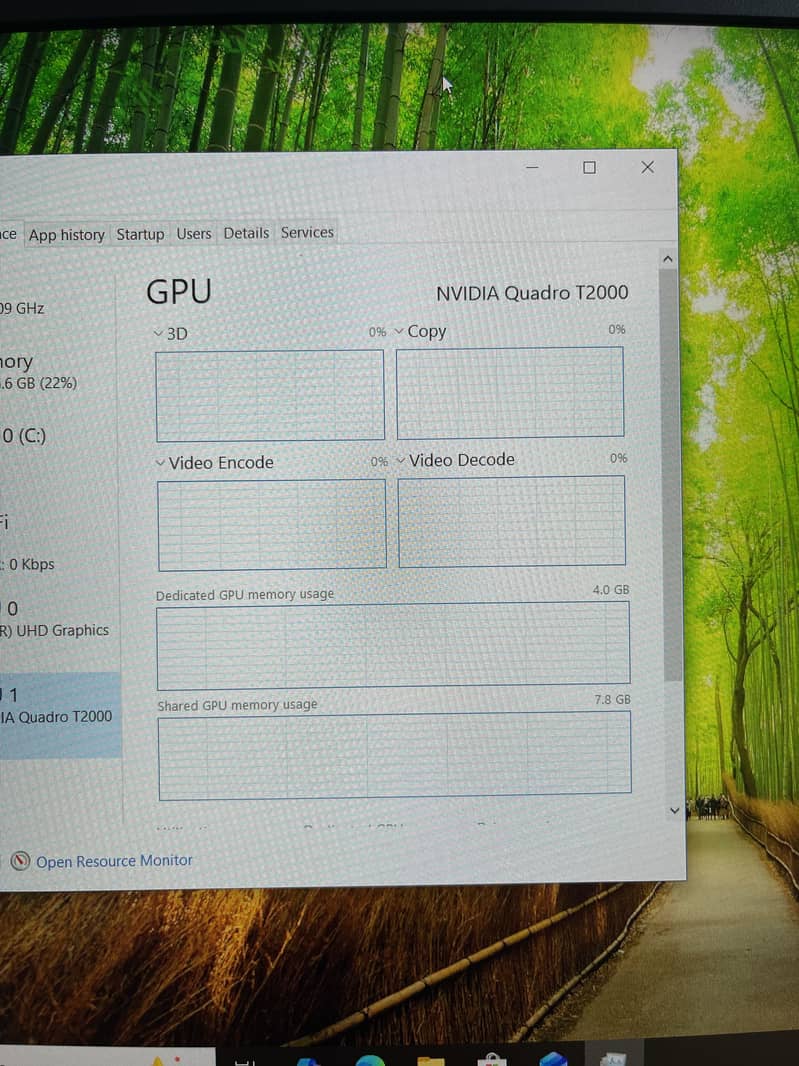
Task: Open File Explorer from the taskbar
Action: pos(430,1061)
